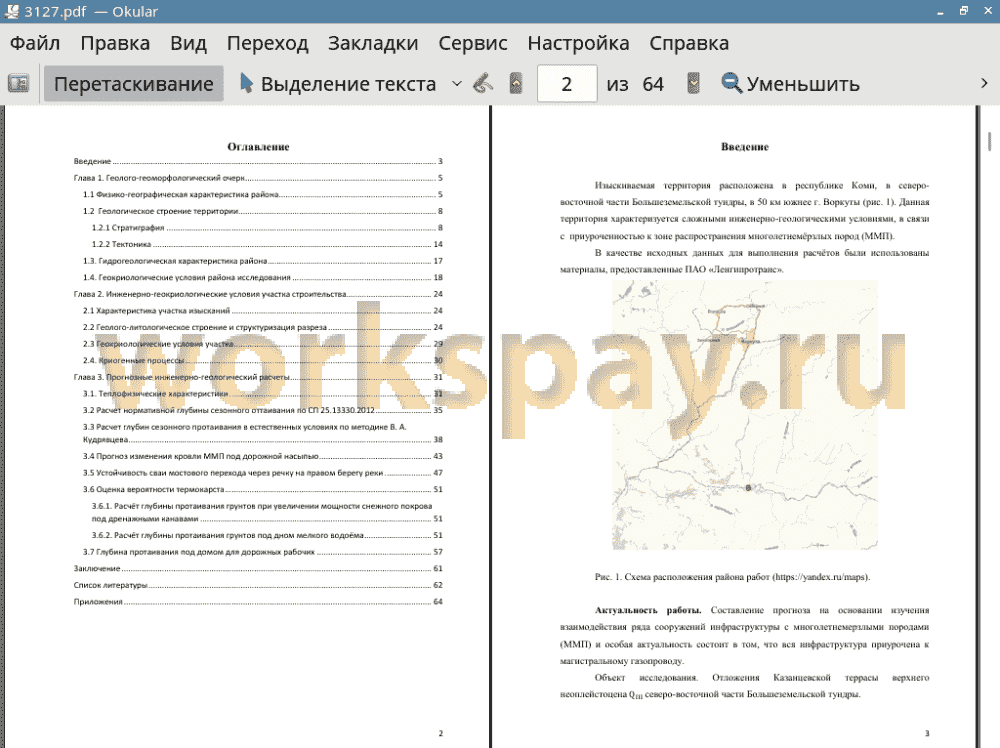1000x748 pixels.
Task: Click the "3.7 Глубина протаивания под домом" entry
Action: [x=263, y=552]
